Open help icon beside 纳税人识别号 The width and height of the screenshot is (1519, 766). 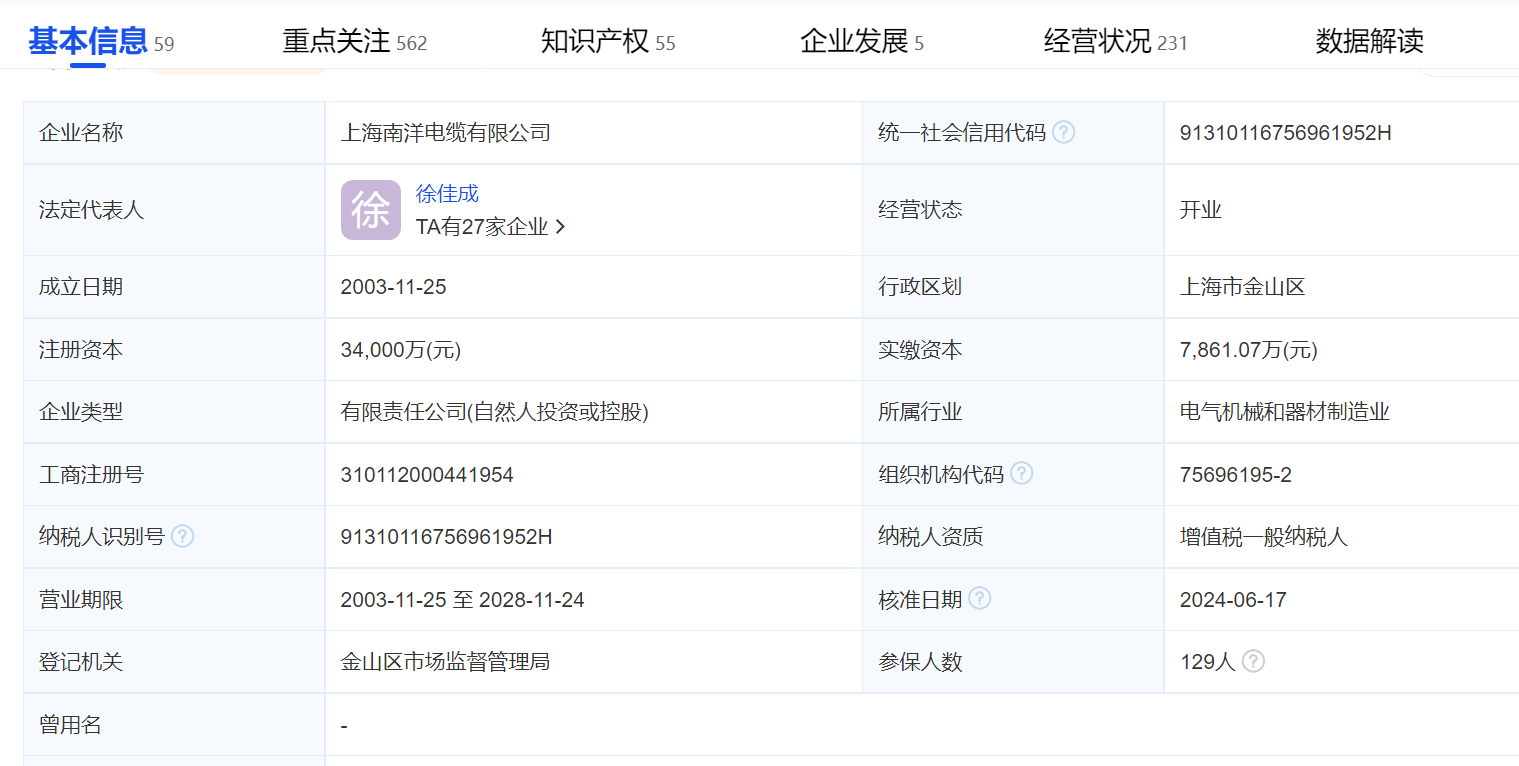tap(182, 536)
